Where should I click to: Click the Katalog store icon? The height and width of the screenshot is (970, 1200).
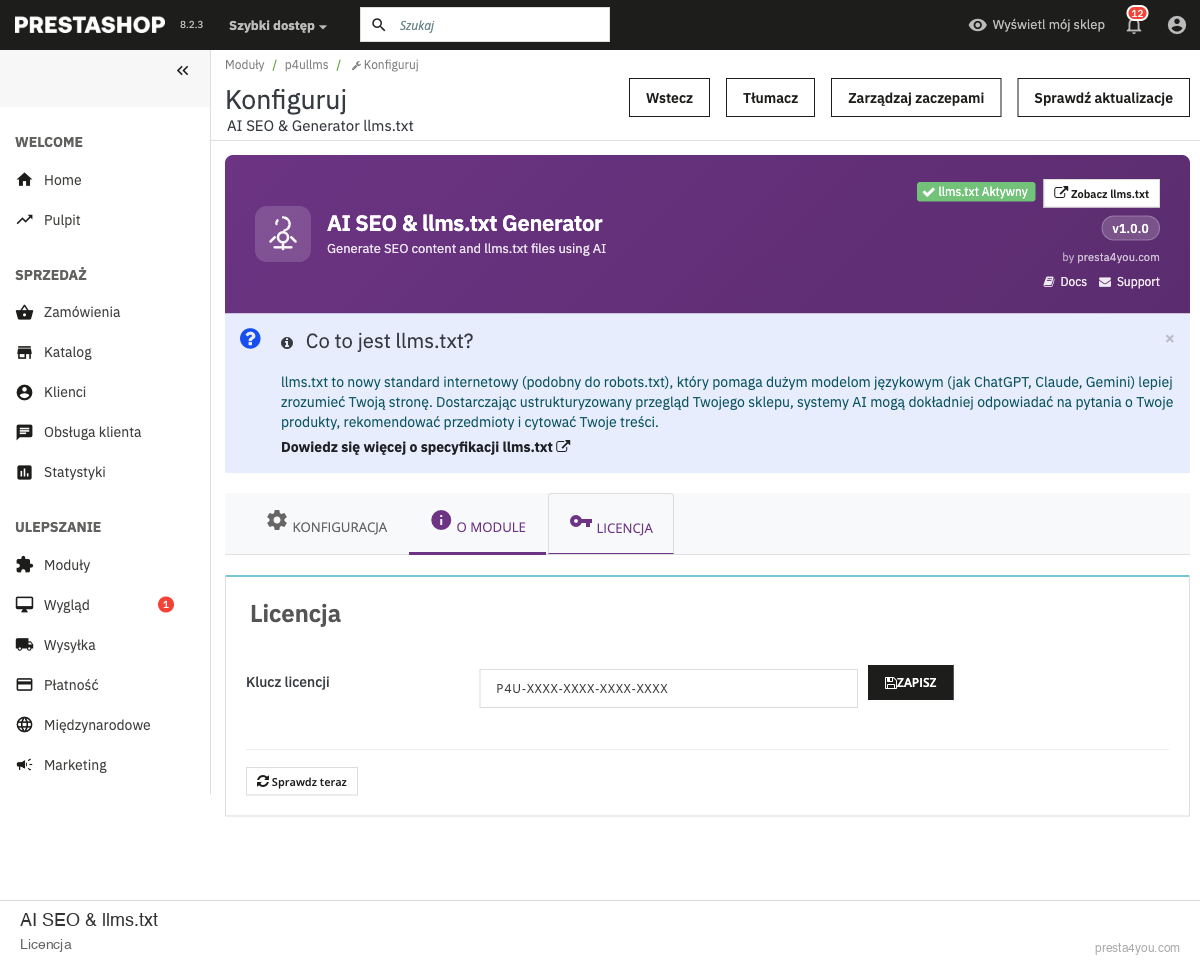[25, 352]
